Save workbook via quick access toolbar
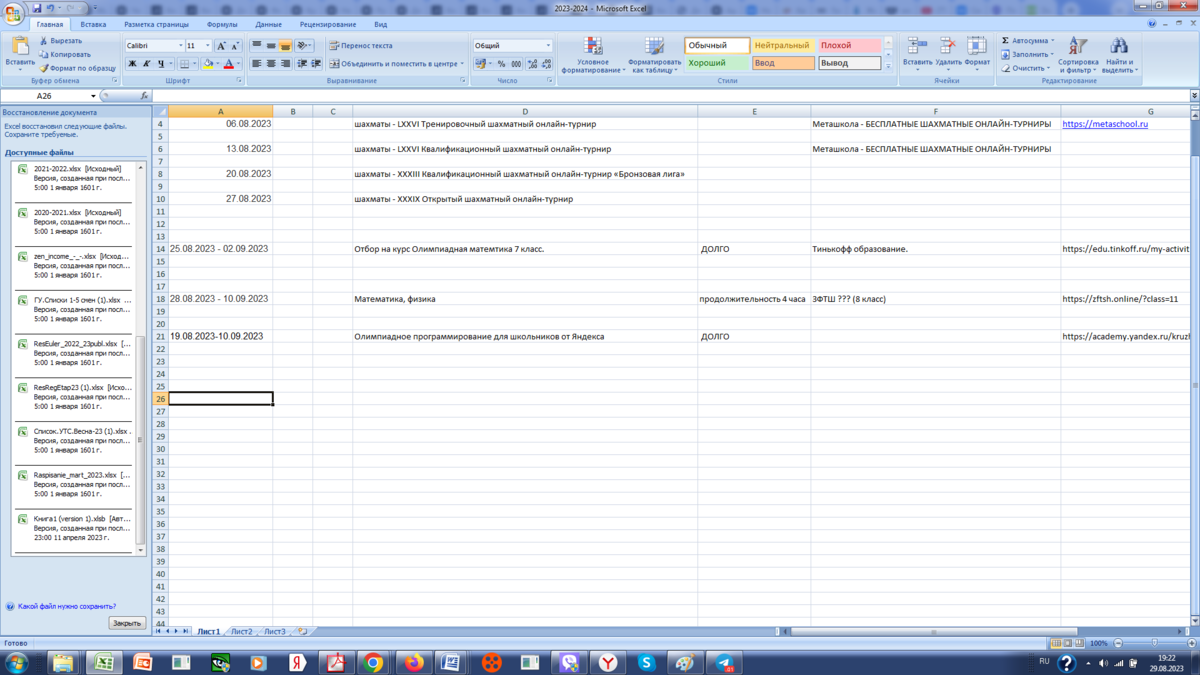Viewport: 1200px width, 675px height. (37, 8)
